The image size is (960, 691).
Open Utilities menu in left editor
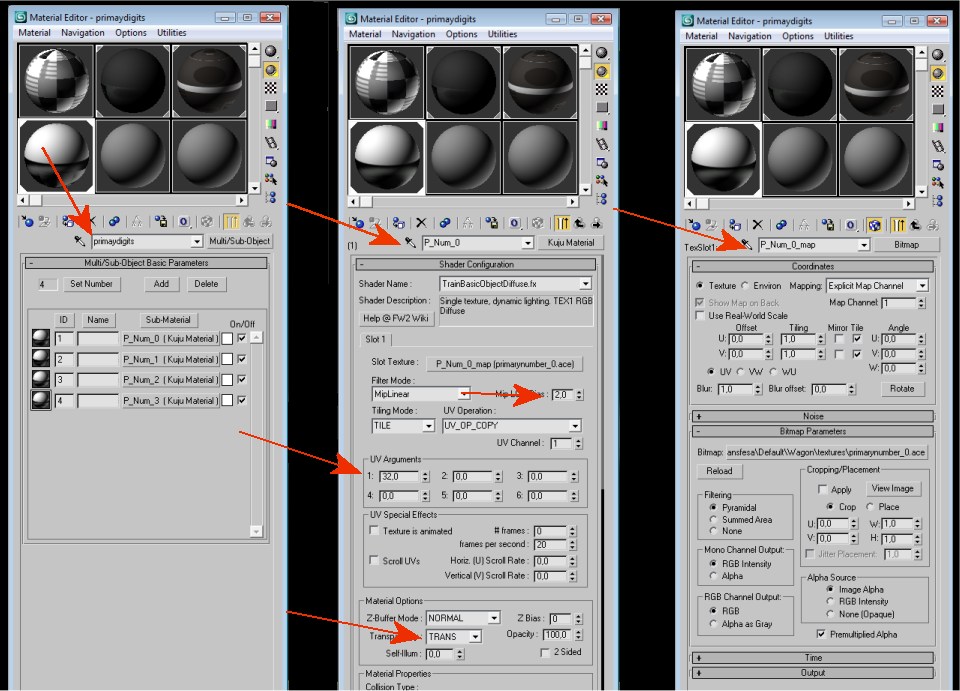coord(170,33)
